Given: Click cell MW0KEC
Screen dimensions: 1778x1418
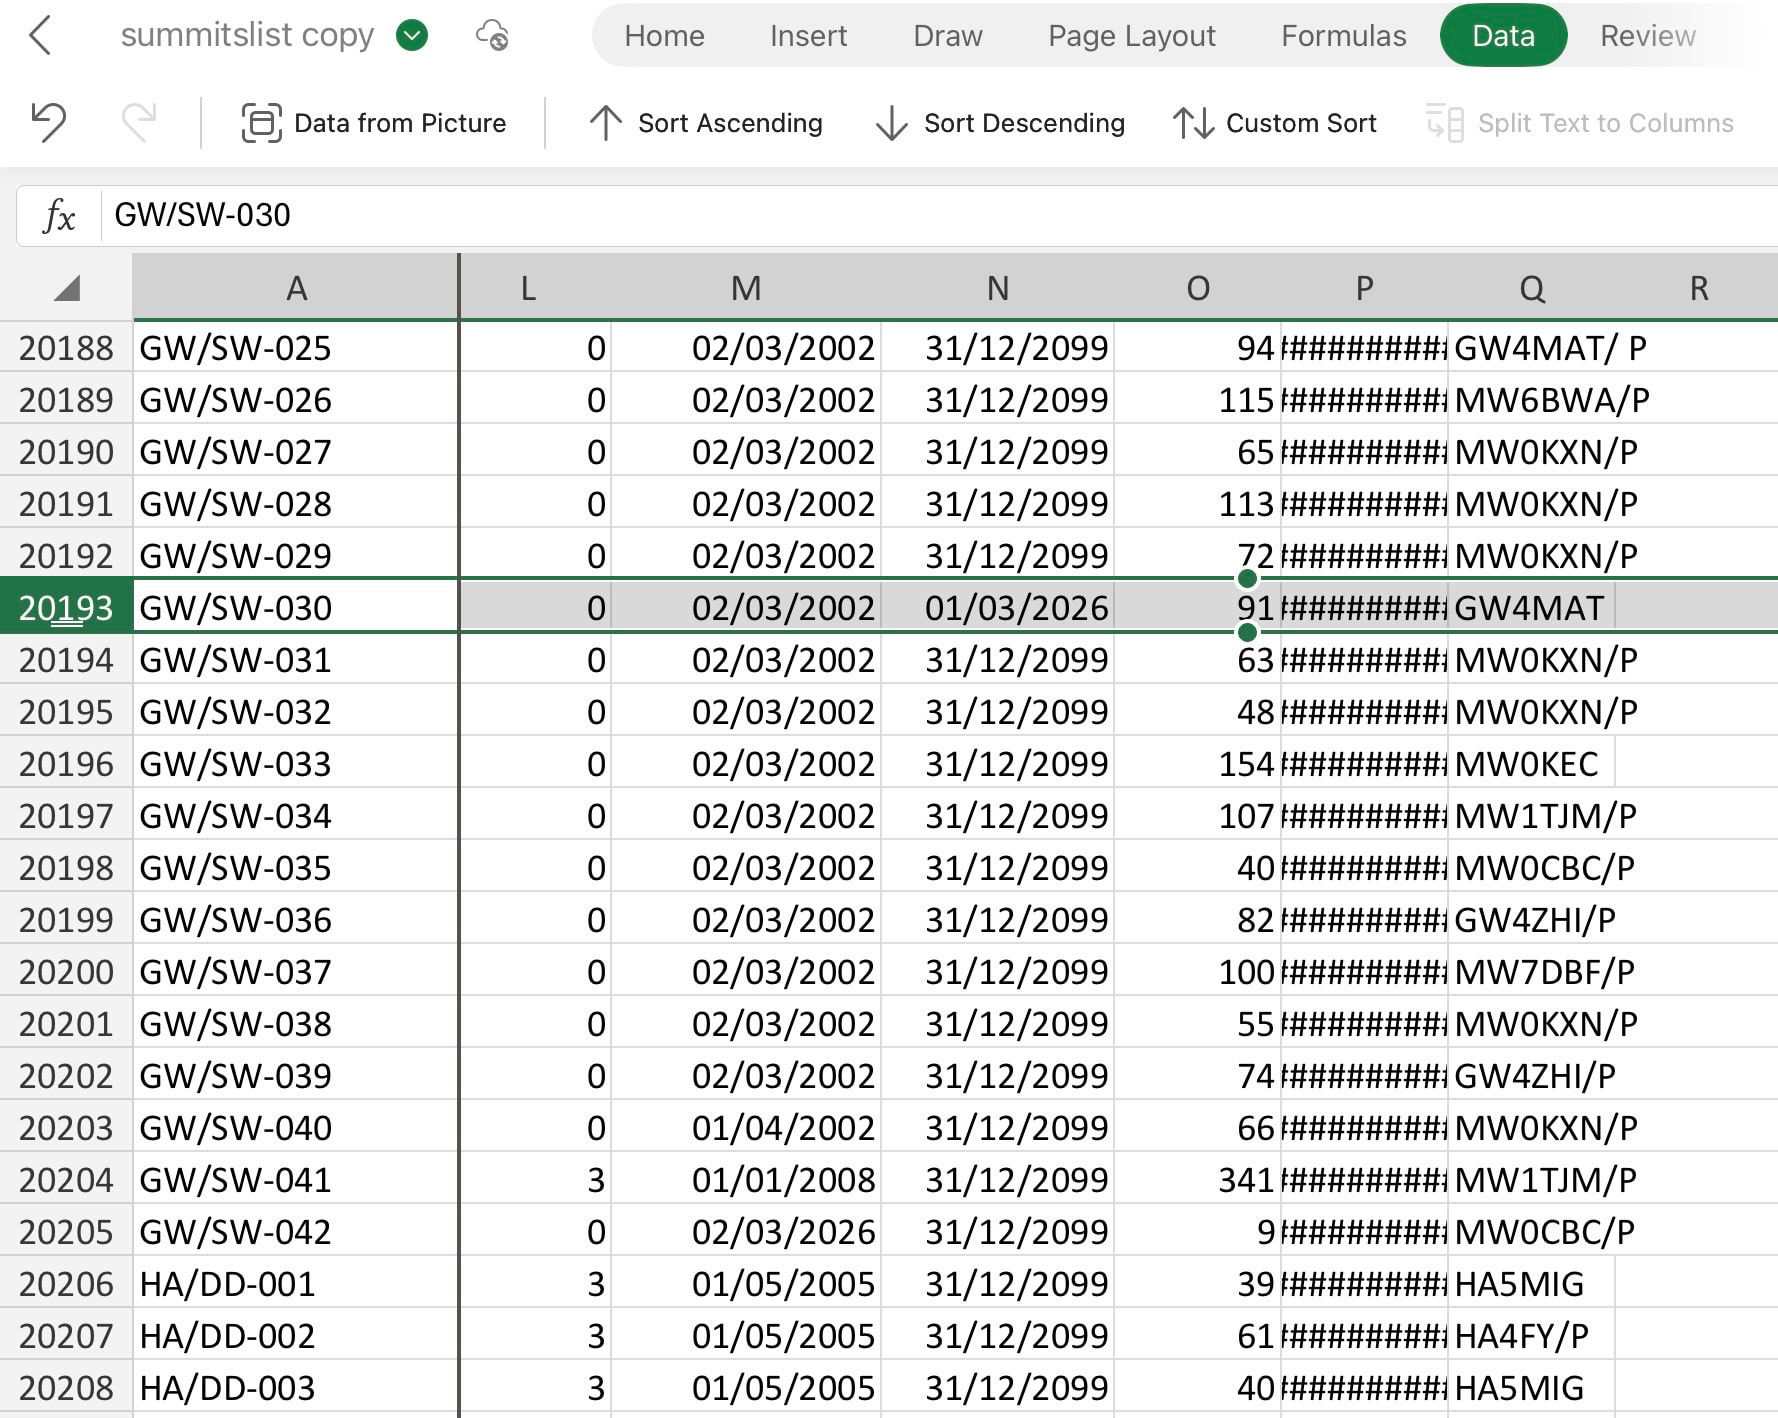Looking at the screenshot, I should (x=1531, y=764).
